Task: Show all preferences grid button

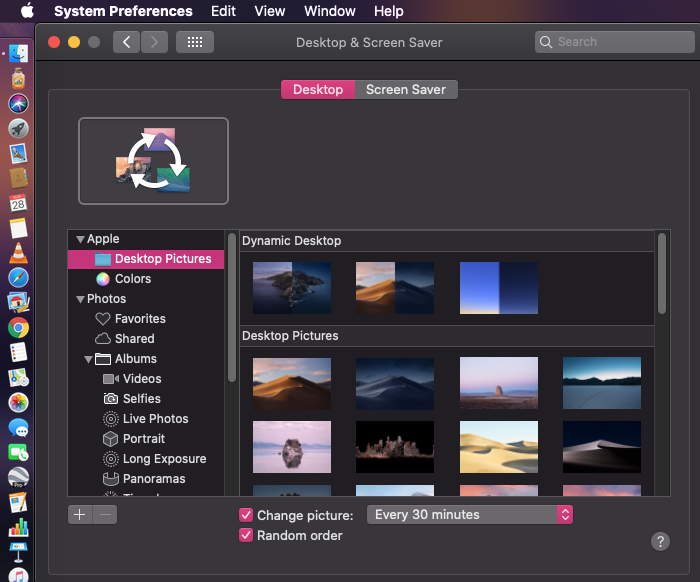Action: coord(195,42)
